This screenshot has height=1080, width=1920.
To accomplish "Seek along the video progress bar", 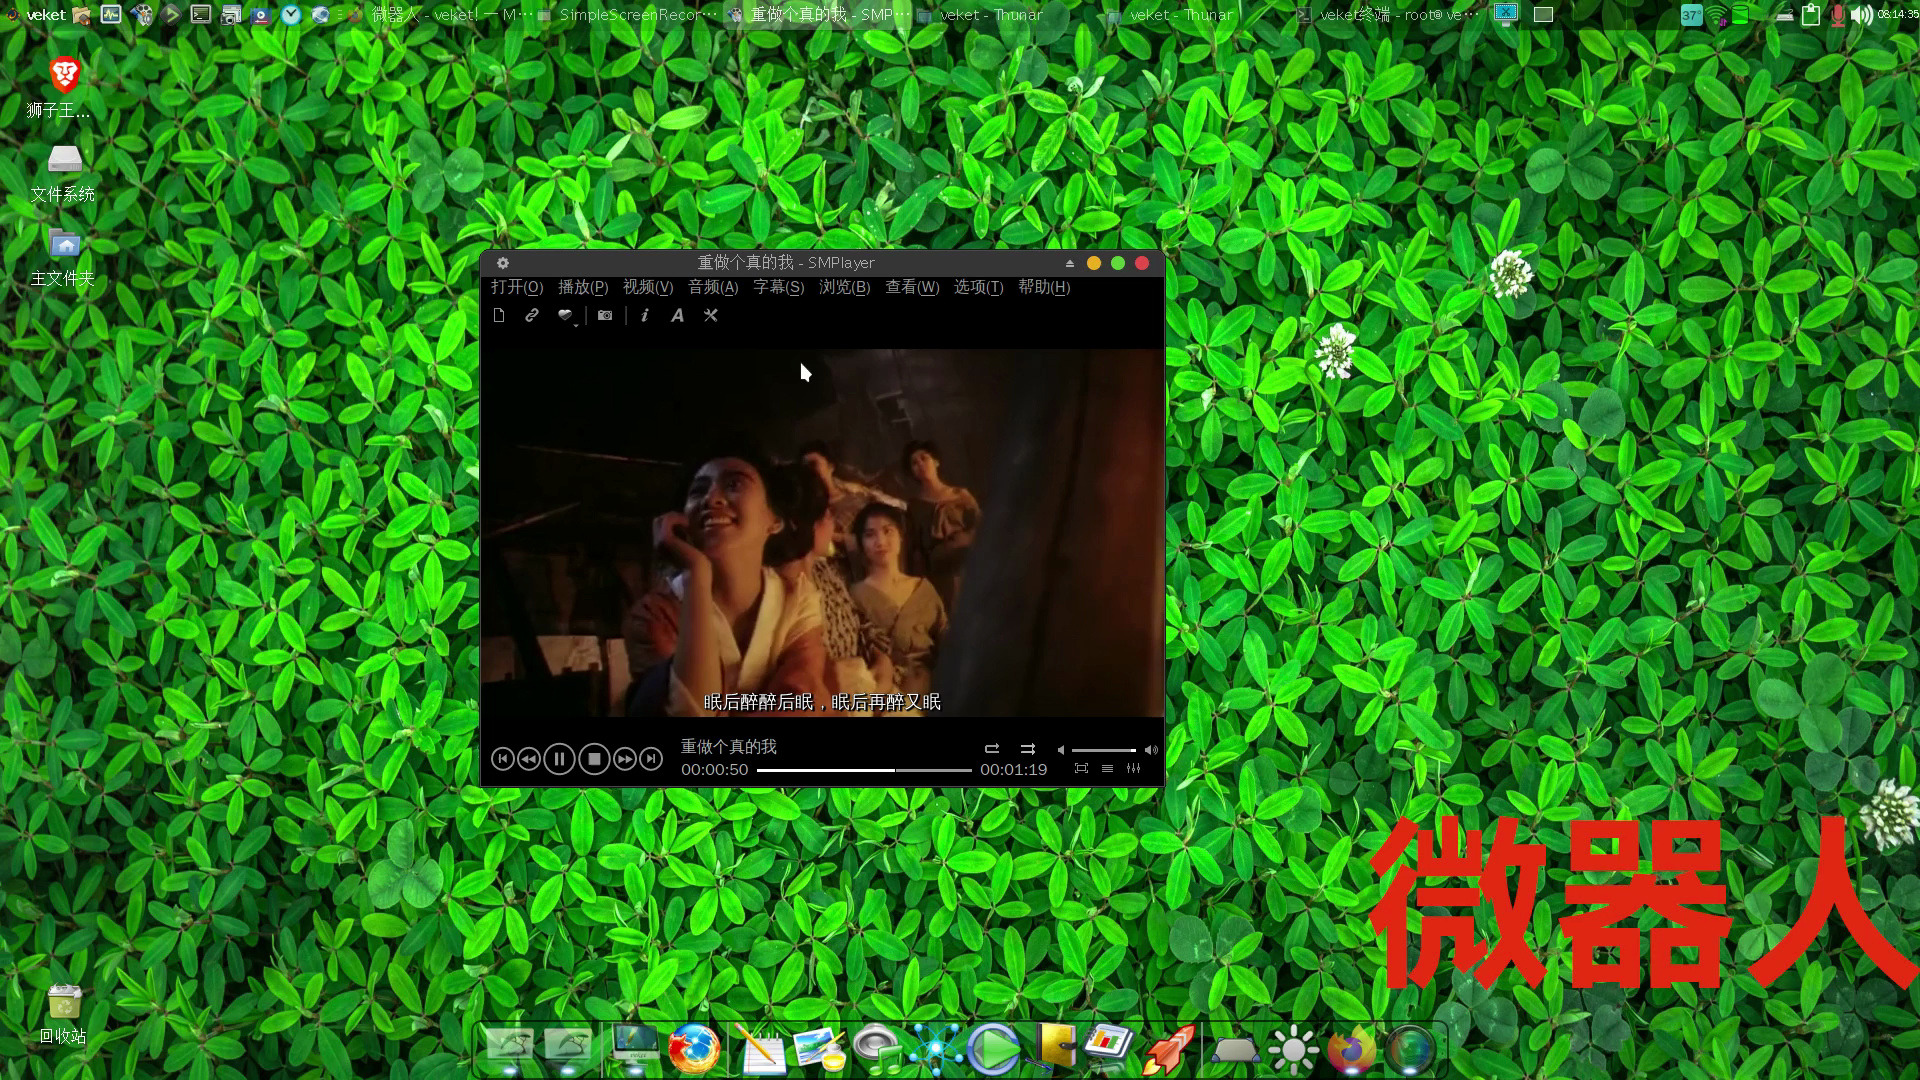I will (x=864, y=770).
